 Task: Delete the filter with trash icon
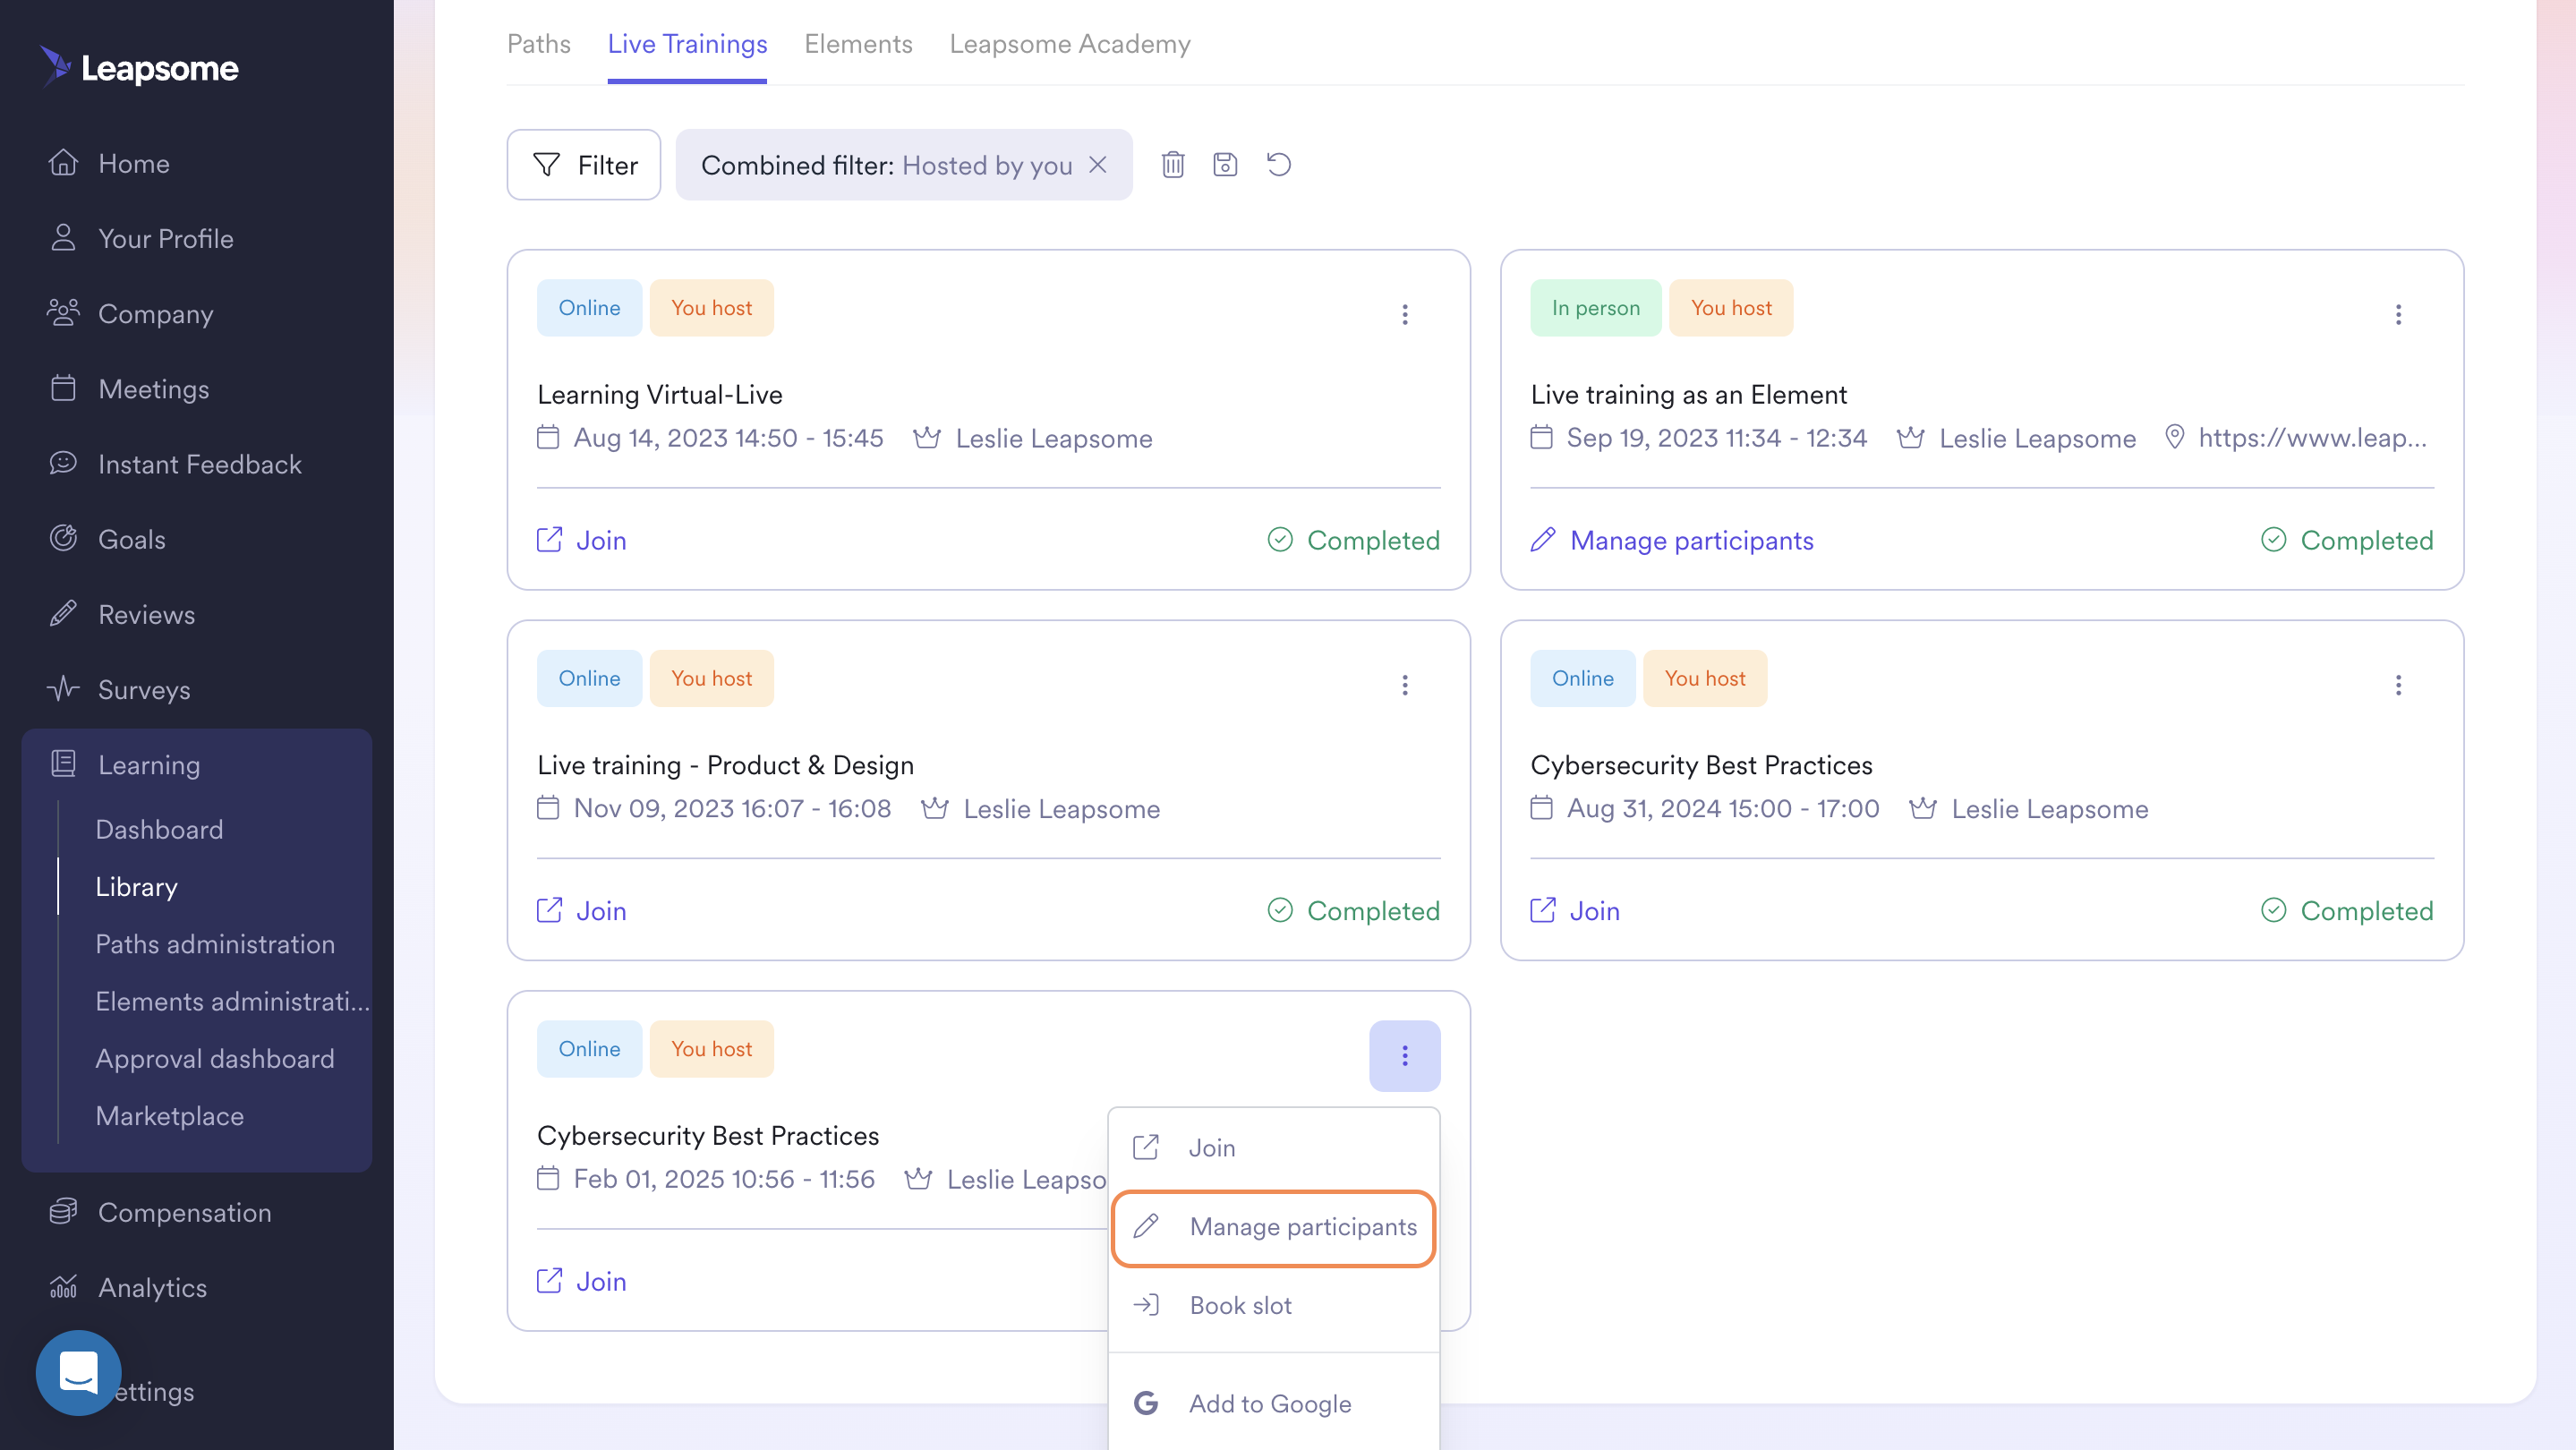pyautogui.click(x=1172, y=164)
